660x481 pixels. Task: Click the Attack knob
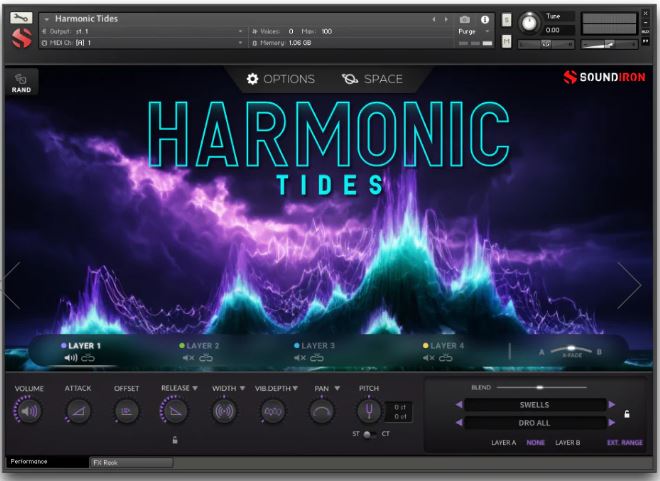(78, 411)
